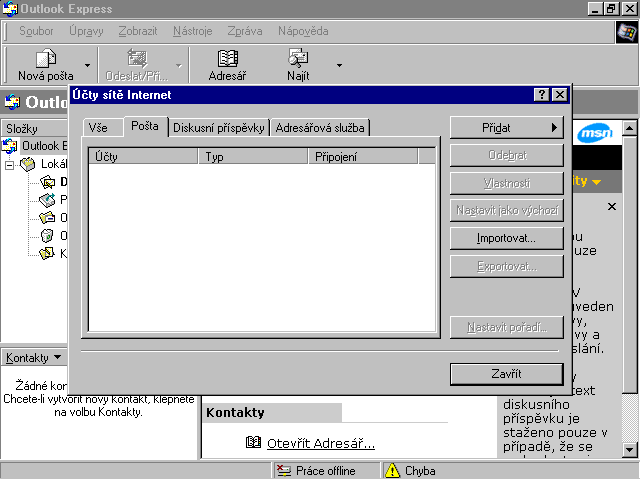This screenshot has height=480, width=640.
Task: Open the Přidat submenu button
Action: [x=507, y=128]
